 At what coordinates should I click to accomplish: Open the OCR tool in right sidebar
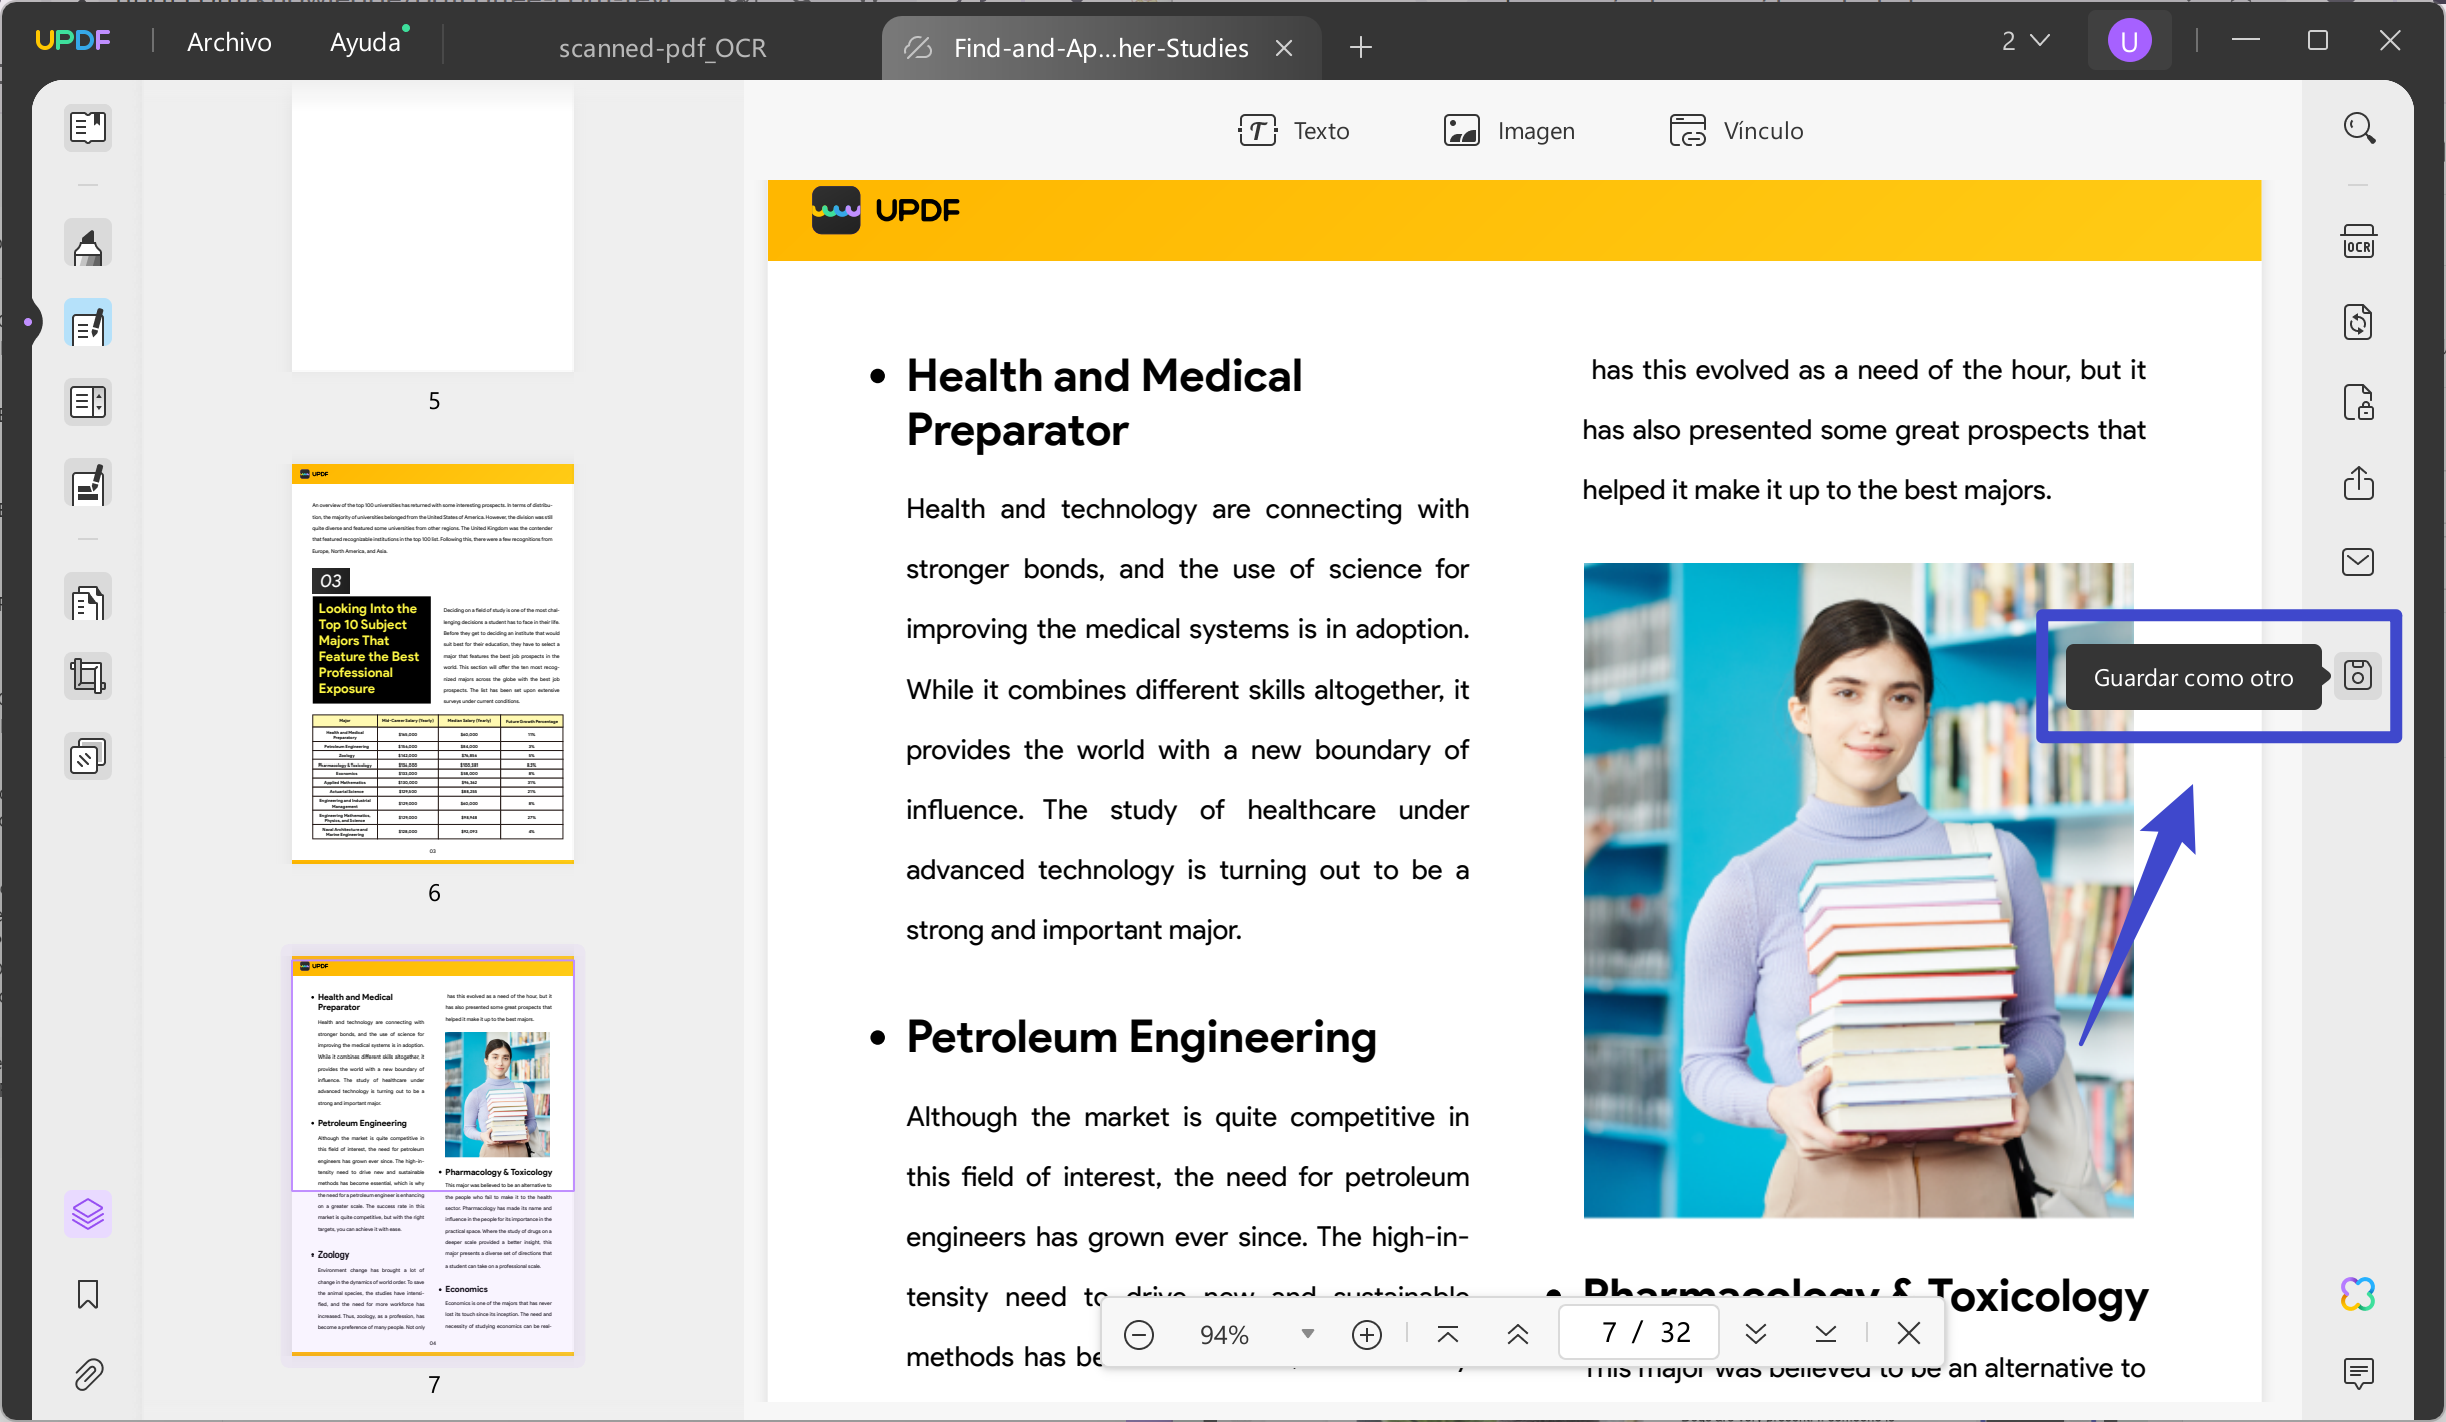2358,243
